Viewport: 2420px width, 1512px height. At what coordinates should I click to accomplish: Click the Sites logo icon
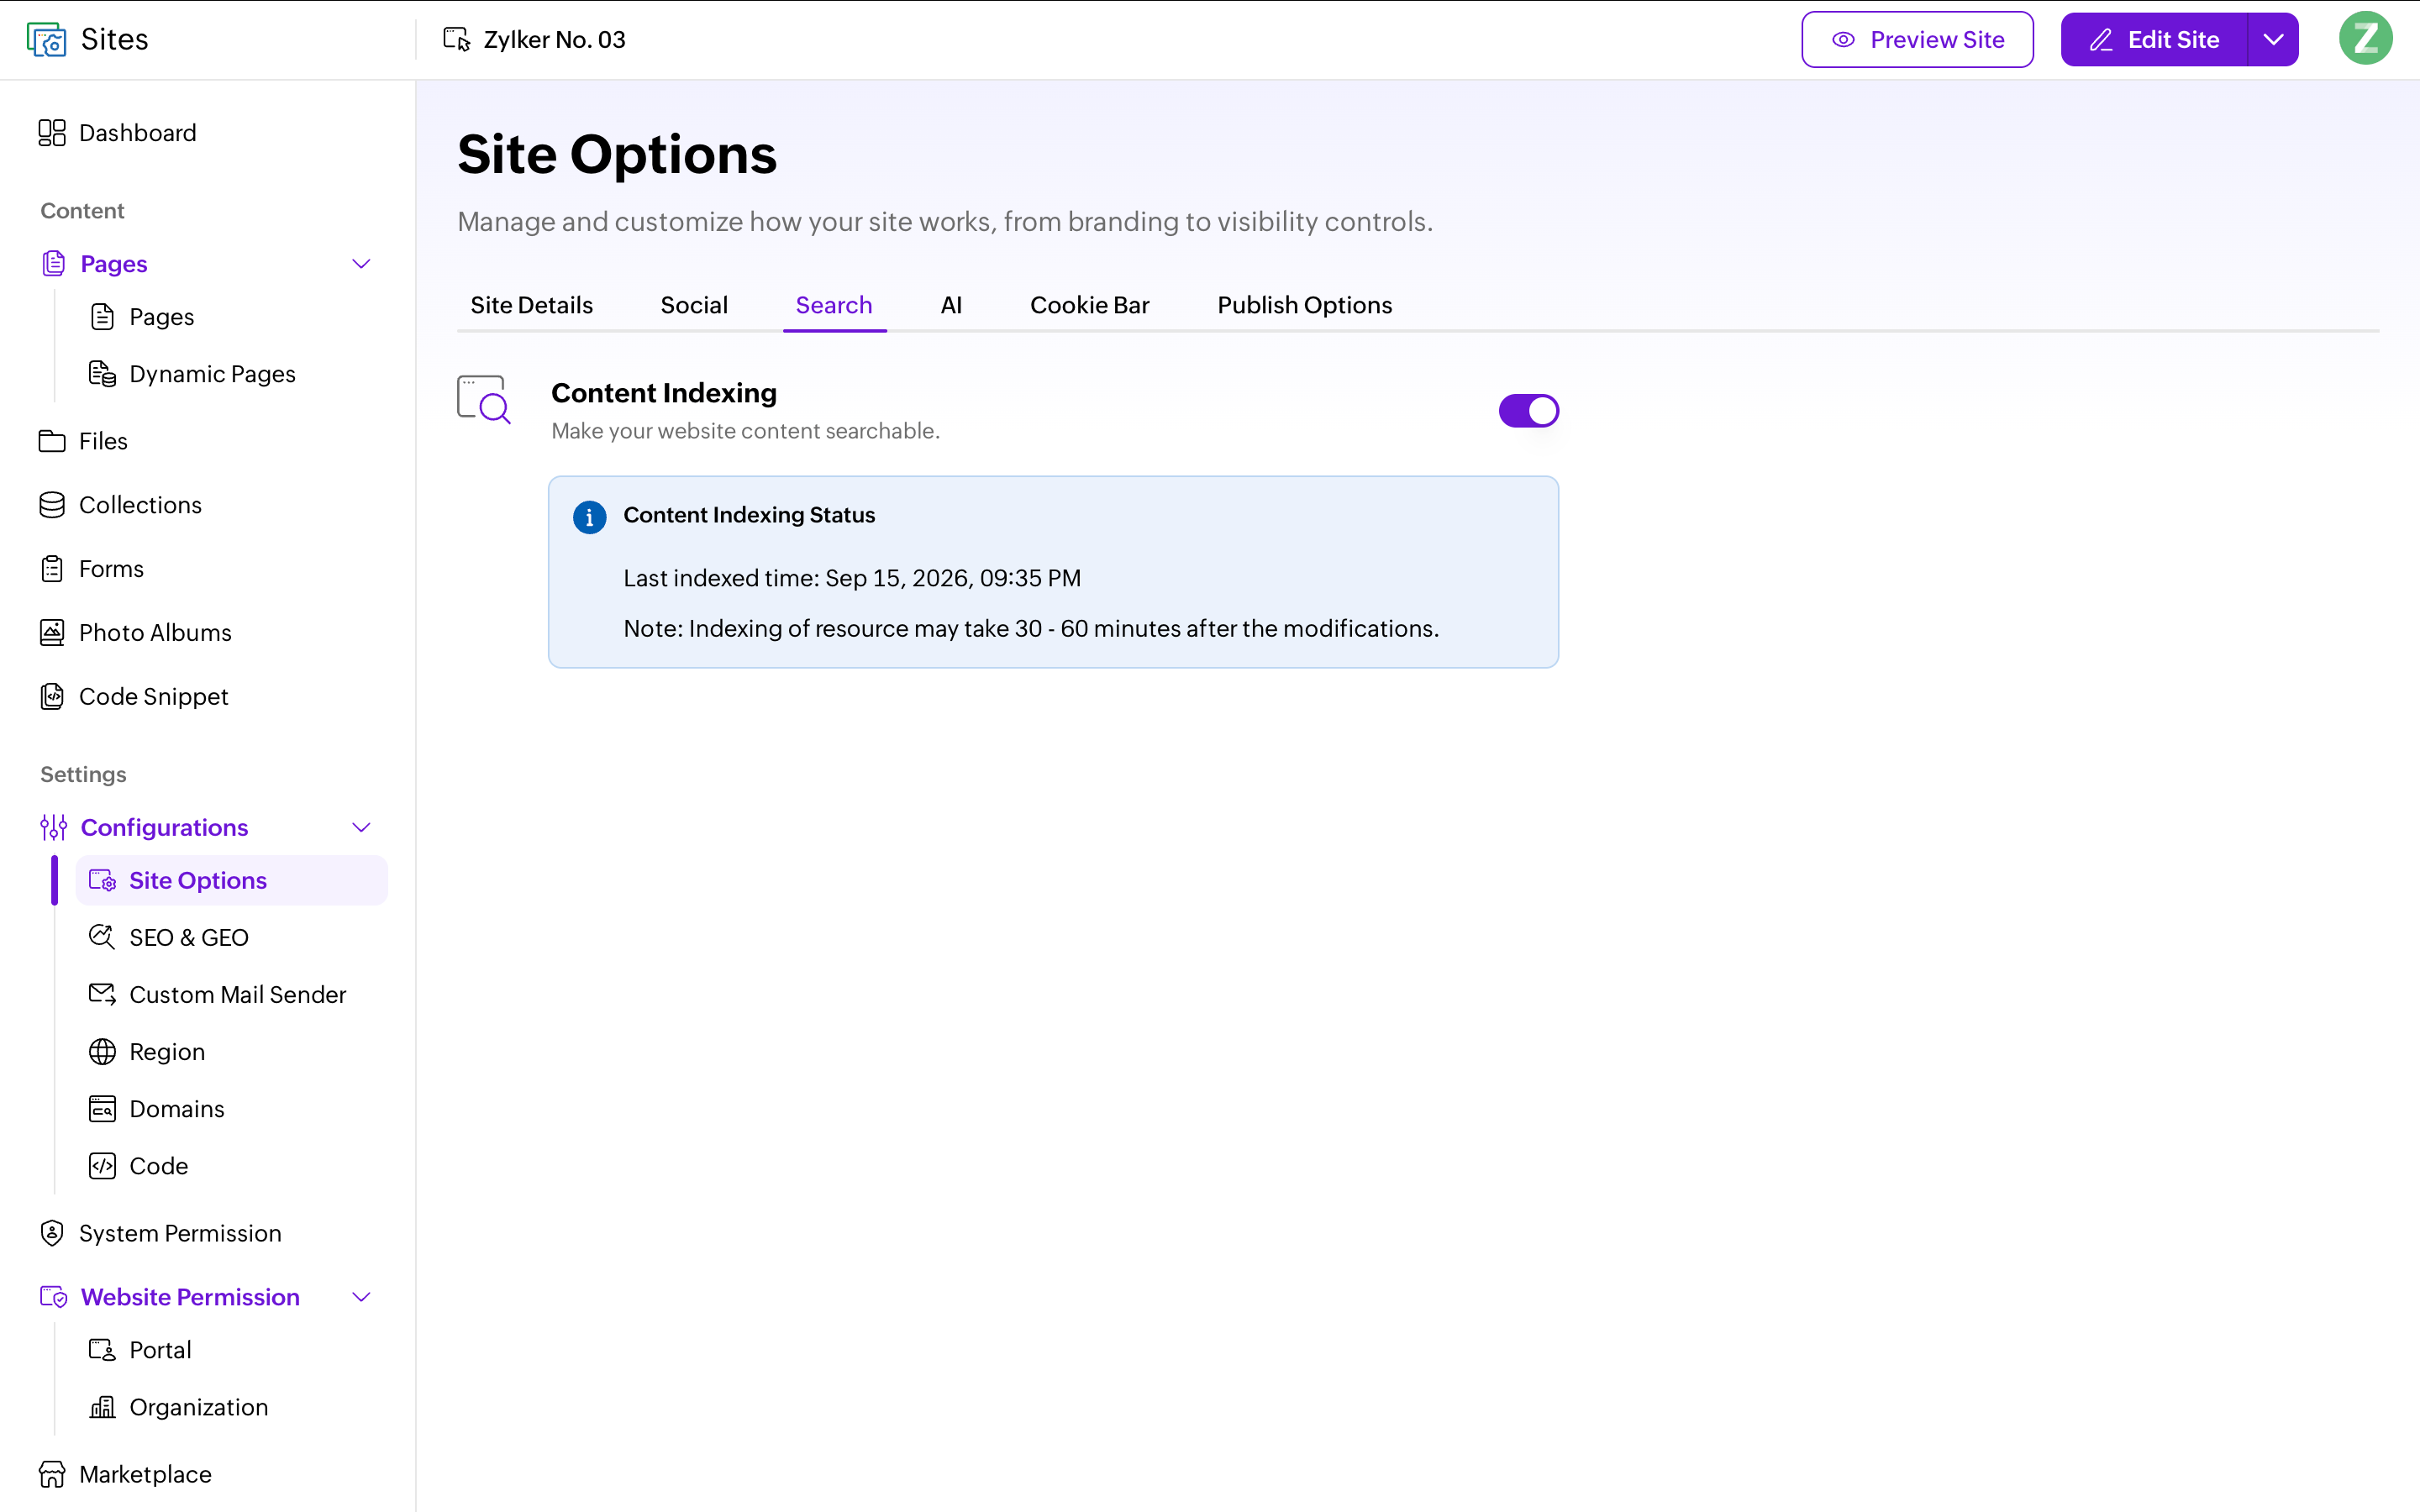coord(46,40)
